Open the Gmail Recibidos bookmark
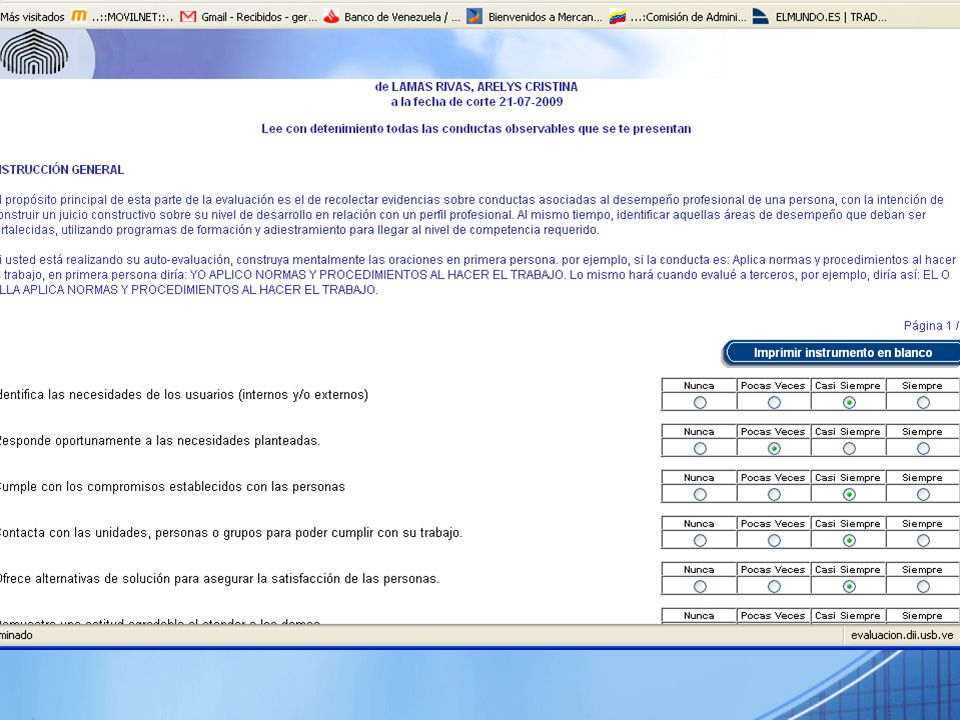960x720 pixels. [x=249, y=17]
